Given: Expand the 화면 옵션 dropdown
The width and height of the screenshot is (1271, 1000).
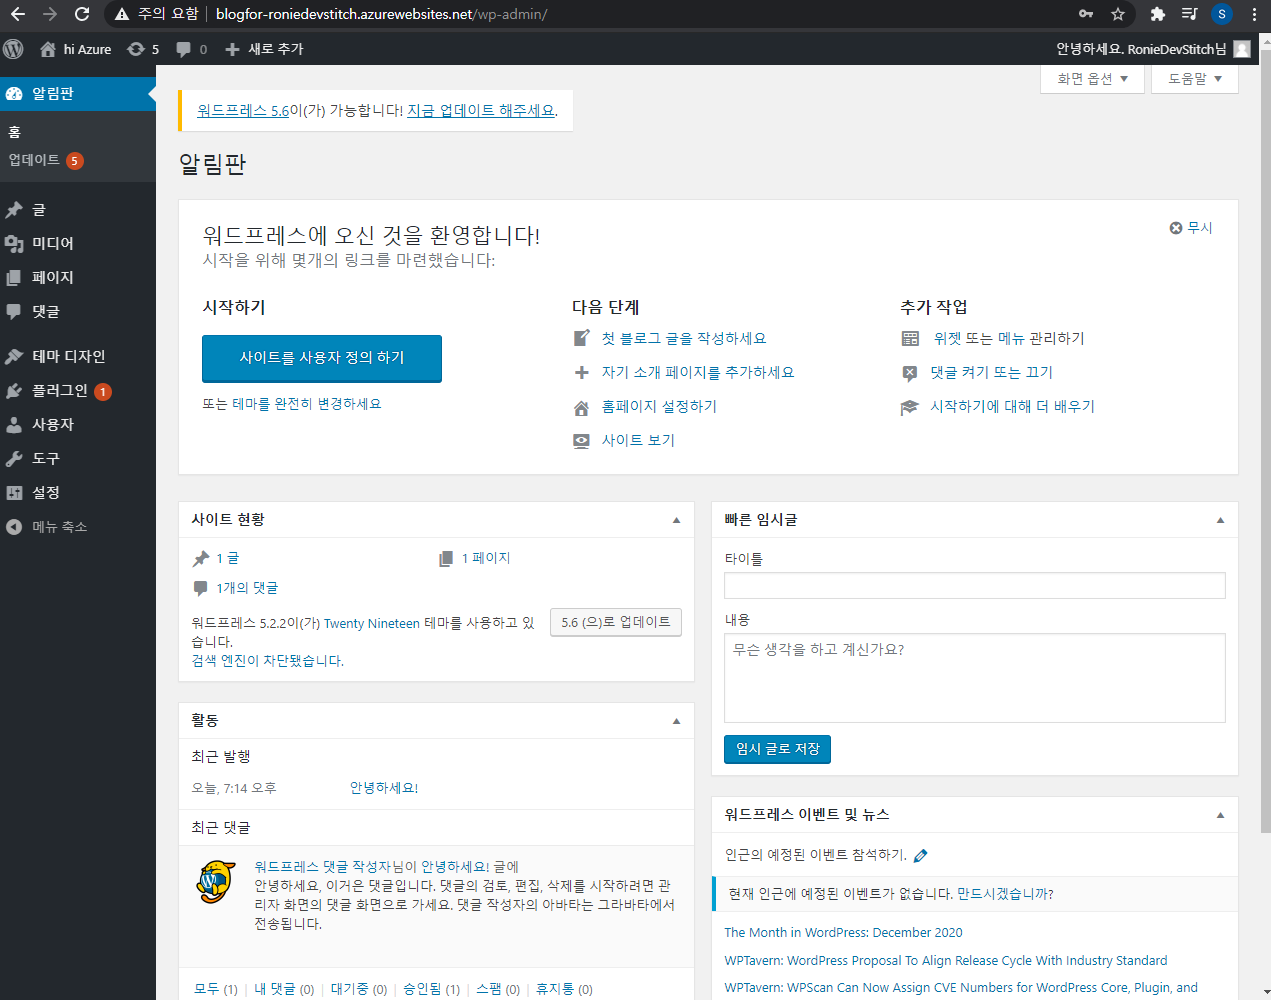Looking at the screenshot, I should tap(1093, 79).
